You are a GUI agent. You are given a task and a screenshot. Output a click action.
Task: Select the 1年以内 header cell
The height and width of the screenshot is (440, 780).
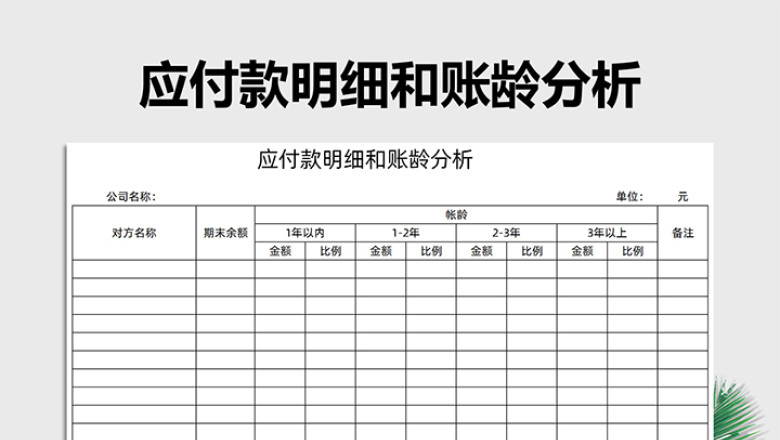click(305, 233)
